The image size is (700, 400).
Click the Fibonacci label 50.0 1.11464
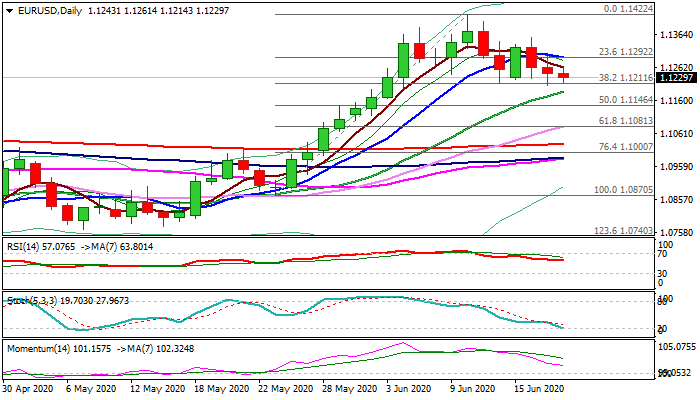(x=626, y=100)
